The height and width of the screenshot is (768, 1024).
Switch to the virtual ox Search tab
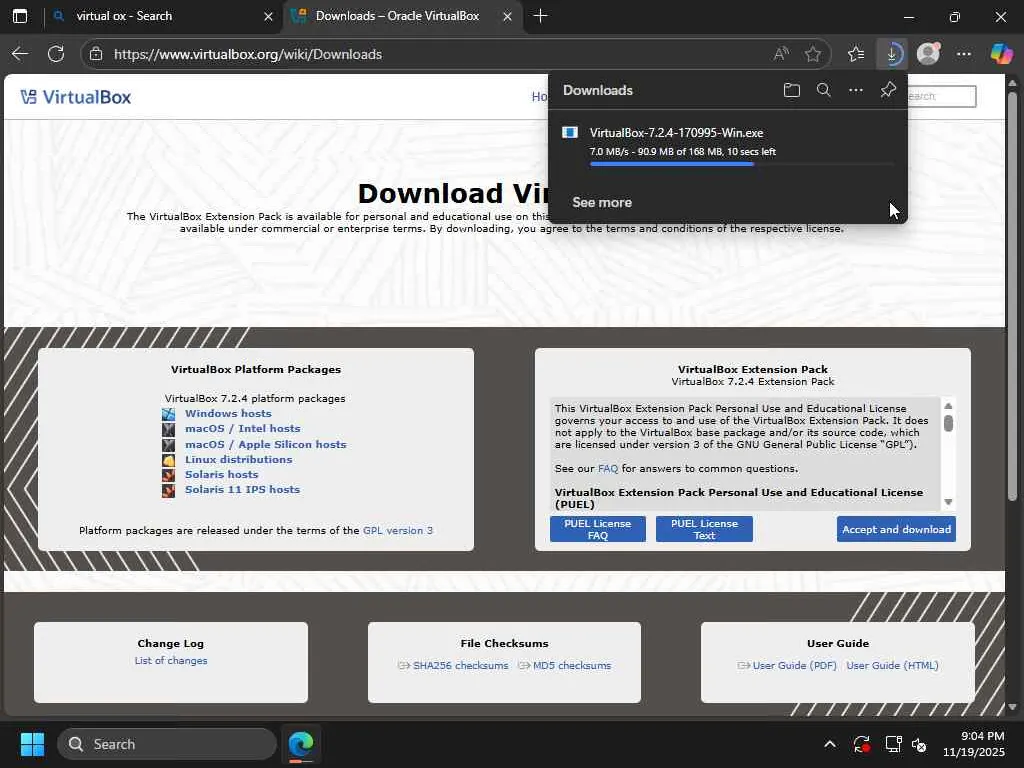pos(163,16)
